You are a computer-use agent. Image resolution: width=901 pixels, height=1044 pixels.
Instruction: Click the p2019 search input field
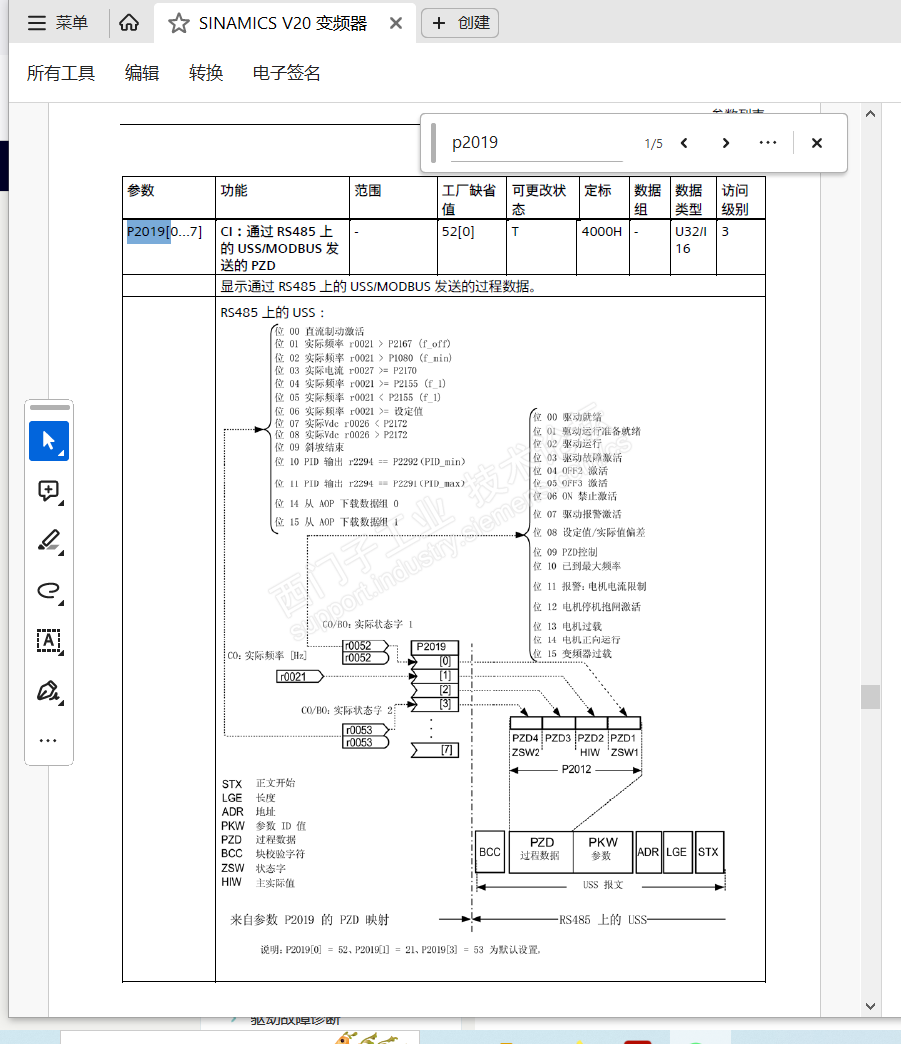tap(536, 142)
